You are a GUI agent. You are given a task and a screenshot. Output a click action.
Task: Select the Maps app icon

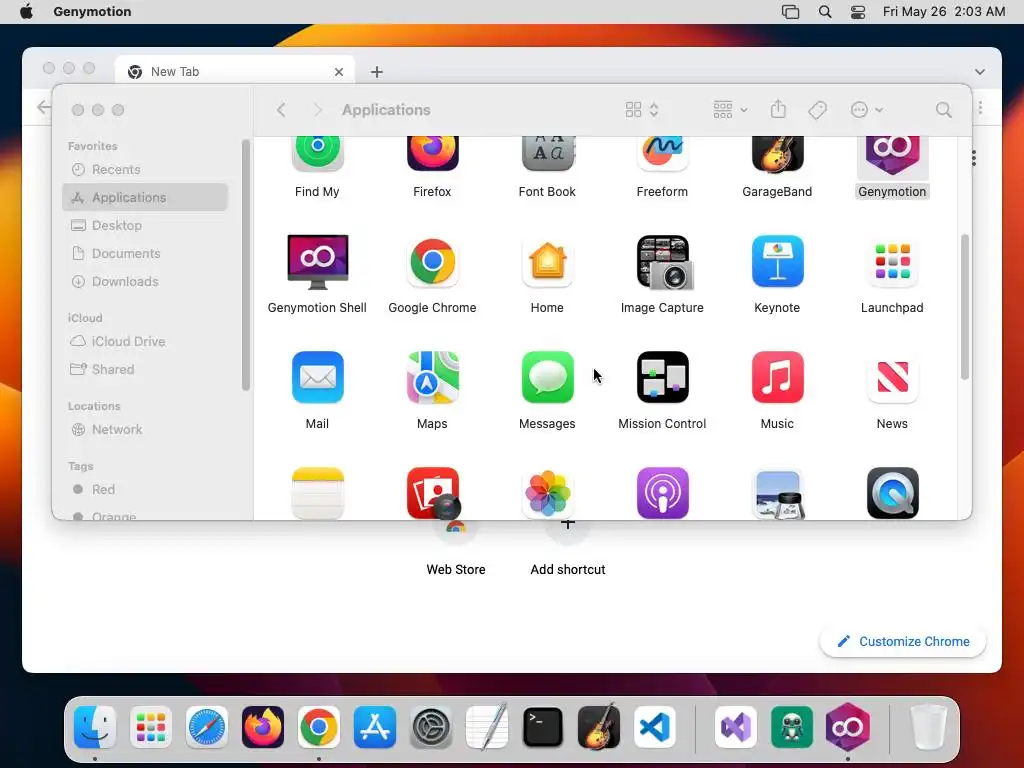(x=432, y=377)
